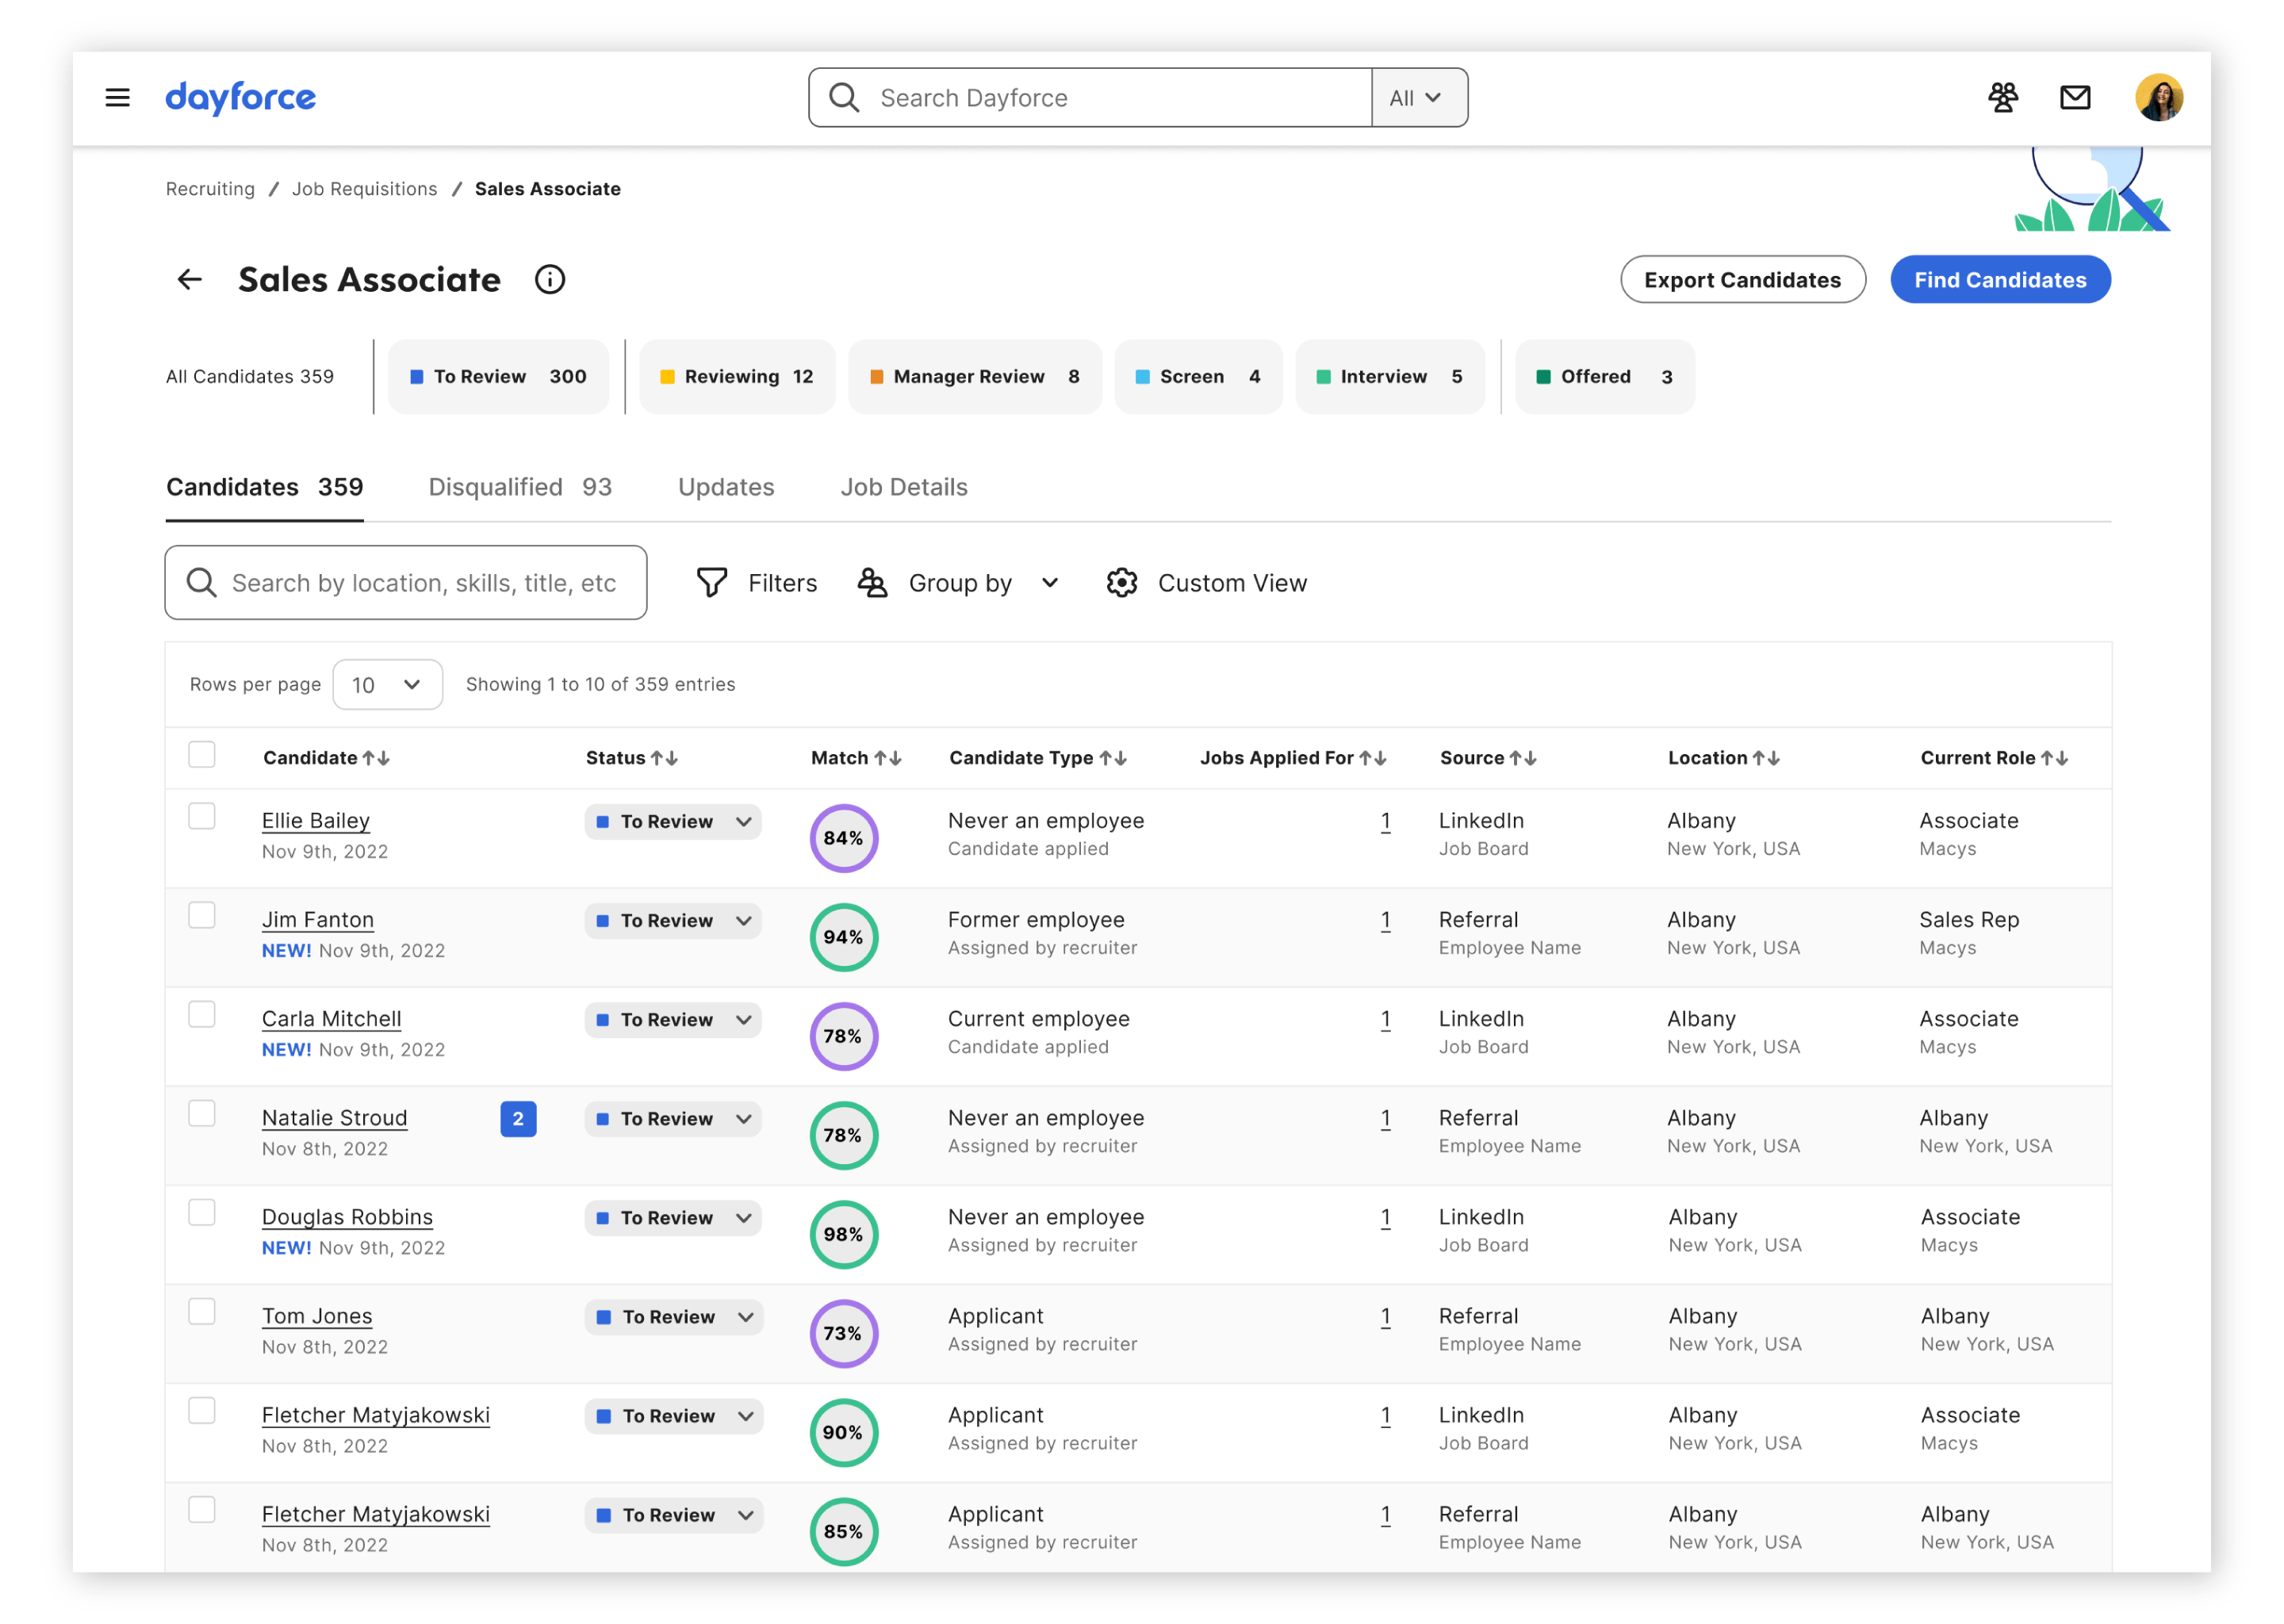Open the hamburger navigation menu
The width and height of the screenshot is (2284, 1624).
tap(117, 97)
